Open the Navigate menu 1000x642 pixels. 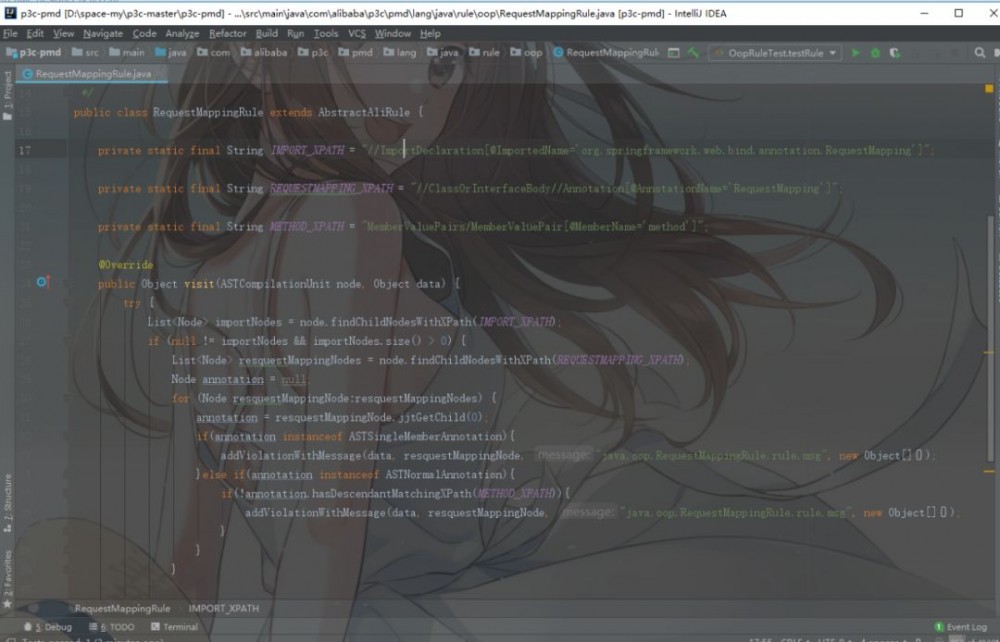point(103,33)
